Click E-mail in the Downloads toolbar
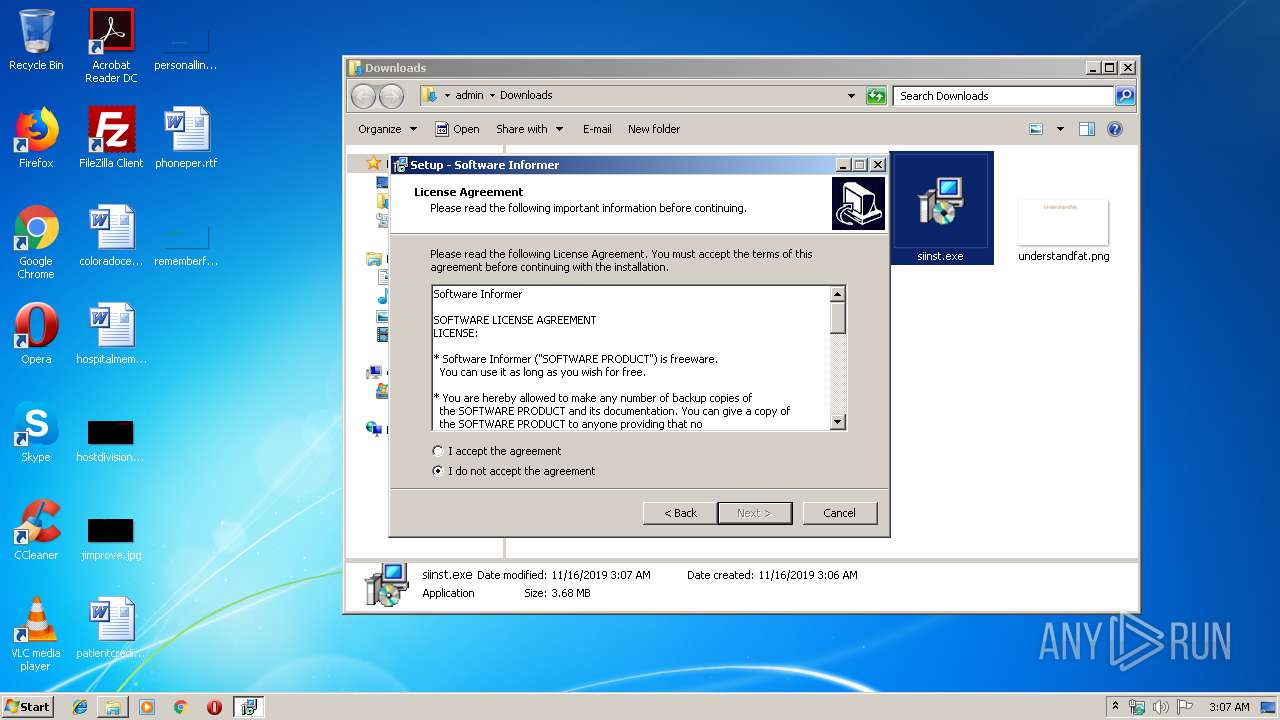 (x=597, y=129)
